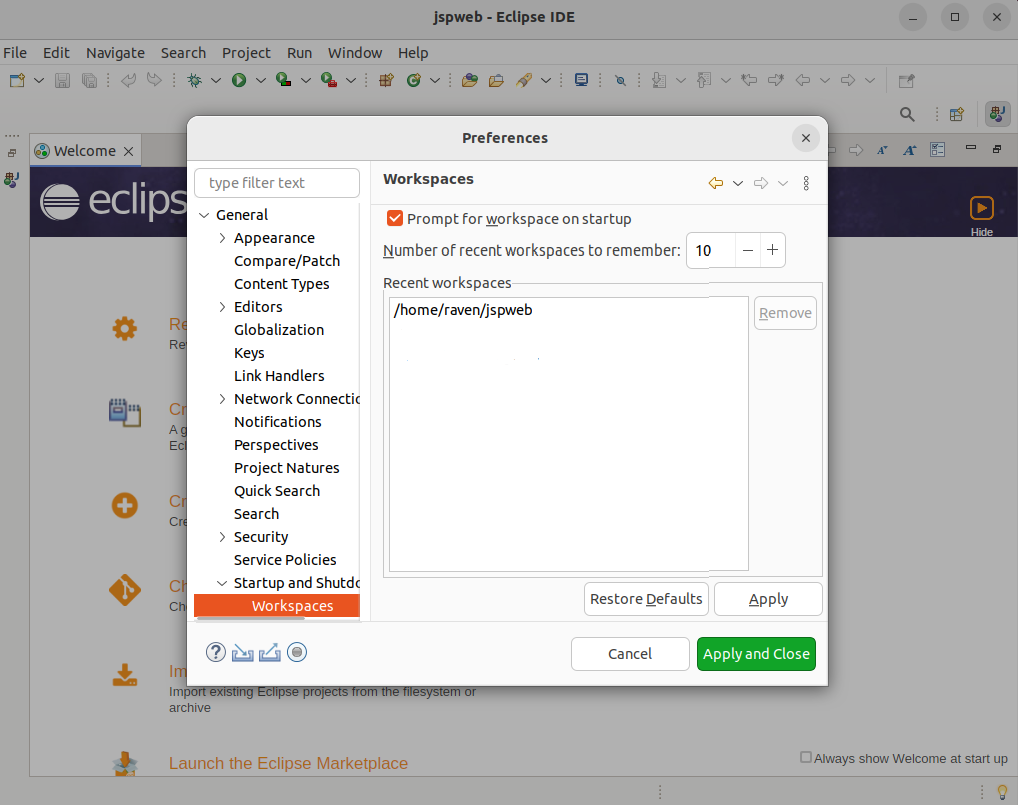The width and height of the screenshot is (1018, 805).
Task: Click the Remove workspace button
Action: point(785,313)
